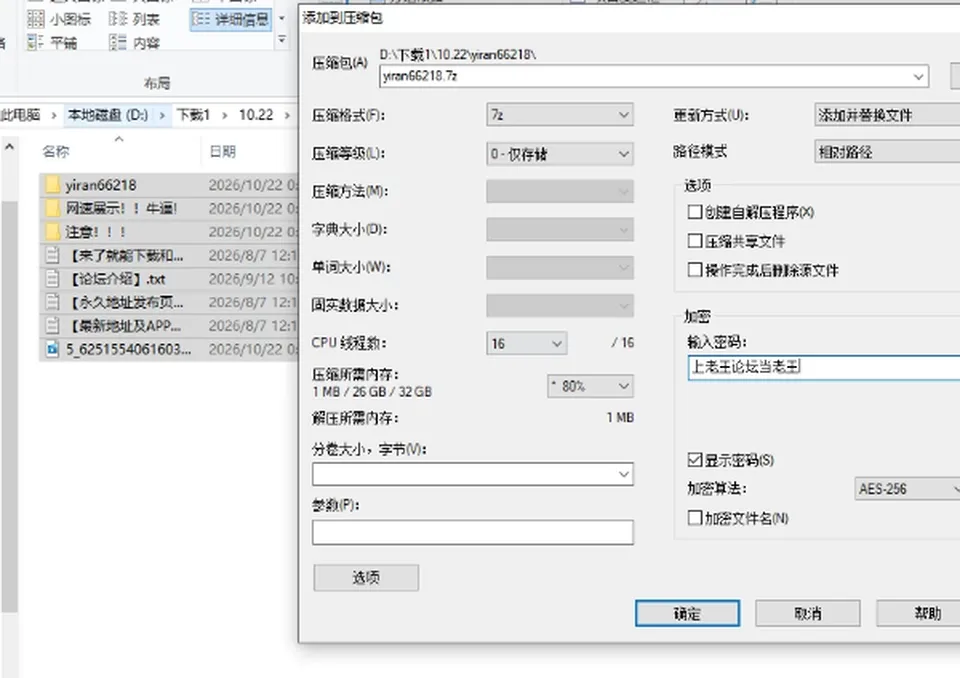Viewport: 960px width, 678px height.
Task: Switch layout to 详细信息 view icon
Action: coord(201,20)
